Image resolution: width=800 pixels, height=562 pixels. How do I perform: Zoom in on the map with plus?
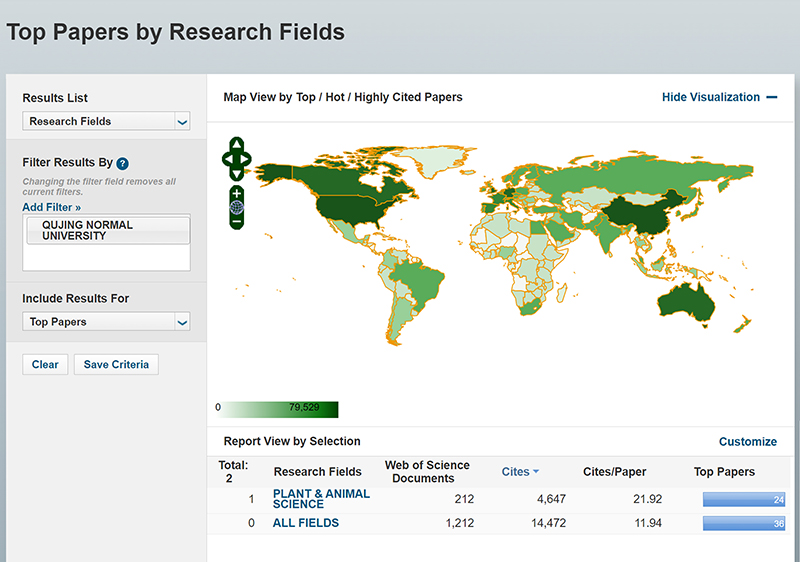[x=236, y=192]
